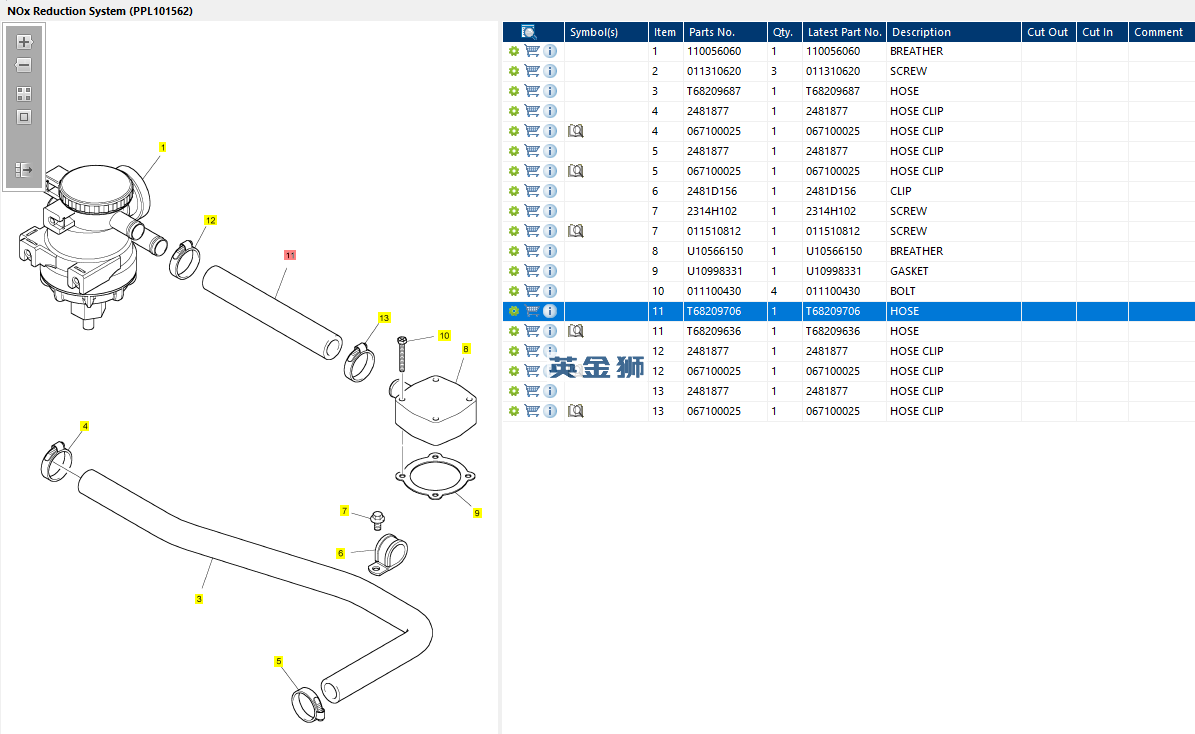Screen dimensions: 1195x734
Task: Open symbol icon for SCREW 011510812
Action: pyautogui.click(x=576, y=231)
